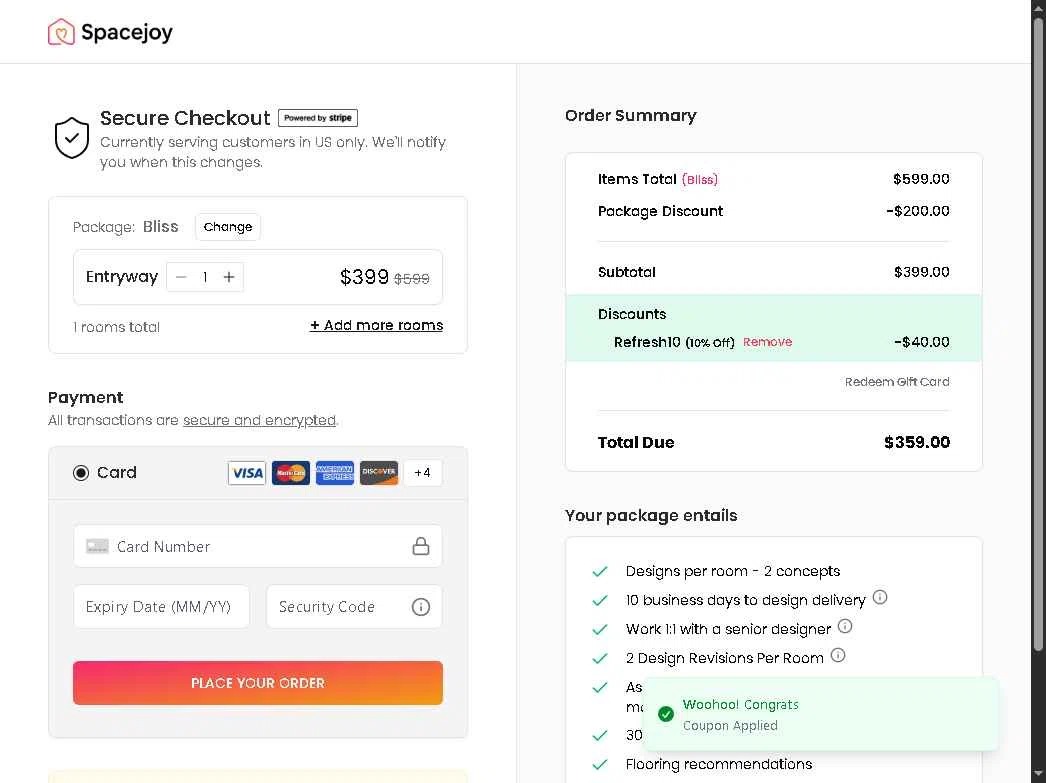Click the -$200.00 Package Discount value

pyautogui.click(x=917, y=211)
